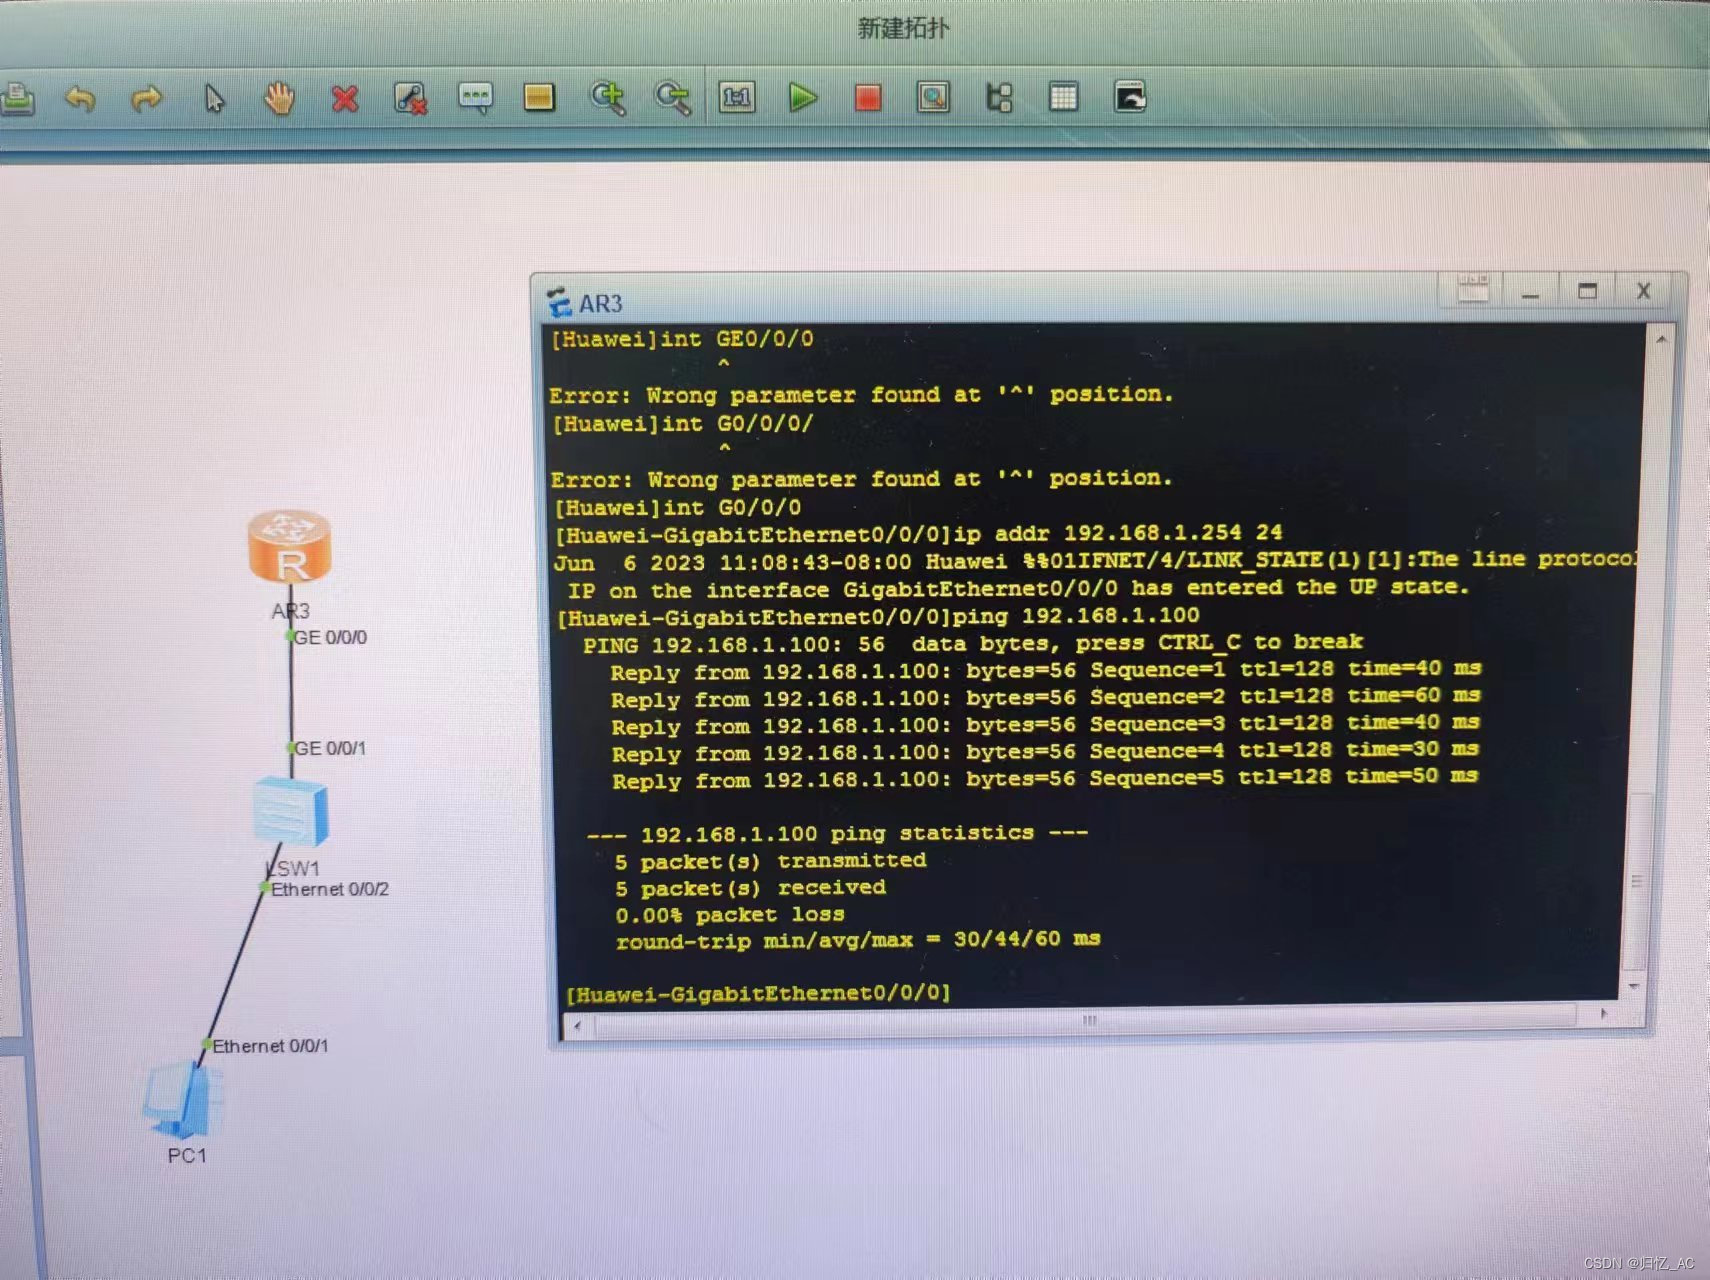Click the terminal vertical scroll up arrow
Viewport: 1710px width, 1280px height.
1661,340
